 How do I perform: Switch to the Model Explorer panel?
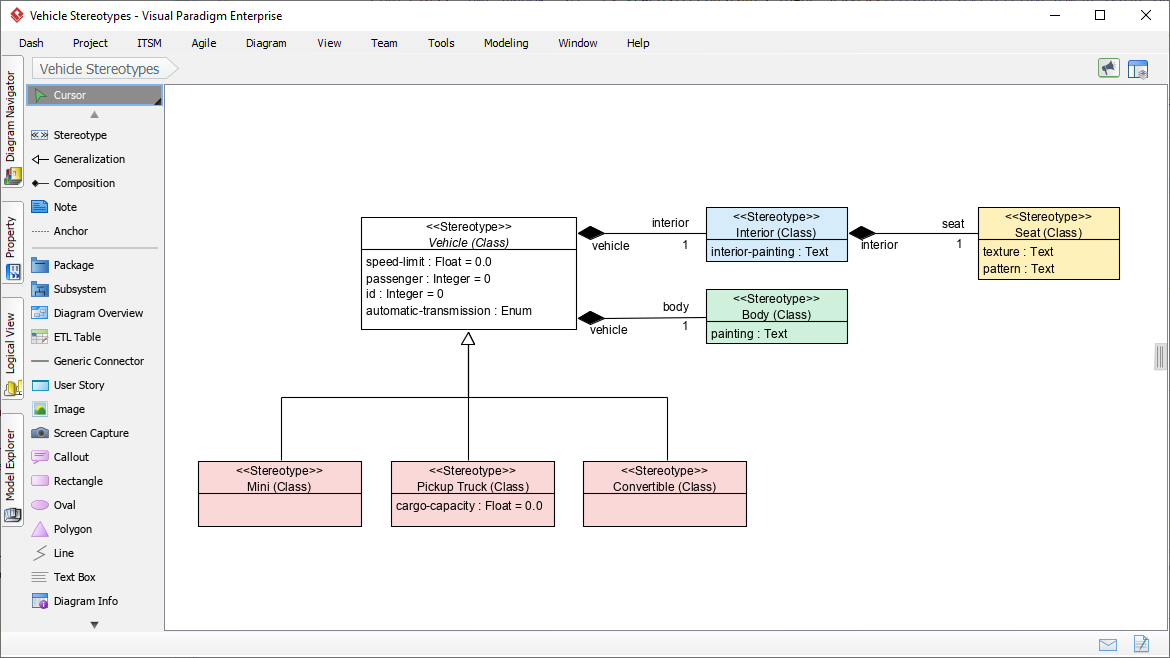tap(11, 460)
